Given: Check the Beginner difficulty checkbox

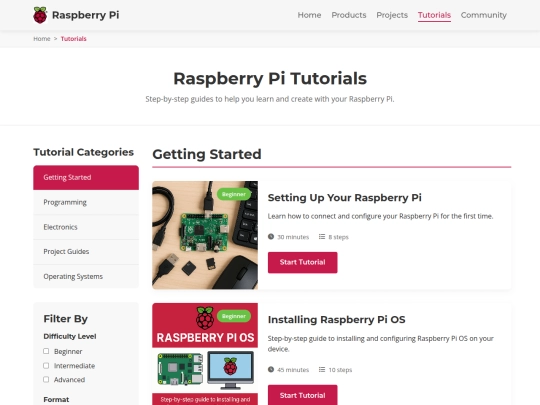Looking at the screenshot, I should point(46,351).
